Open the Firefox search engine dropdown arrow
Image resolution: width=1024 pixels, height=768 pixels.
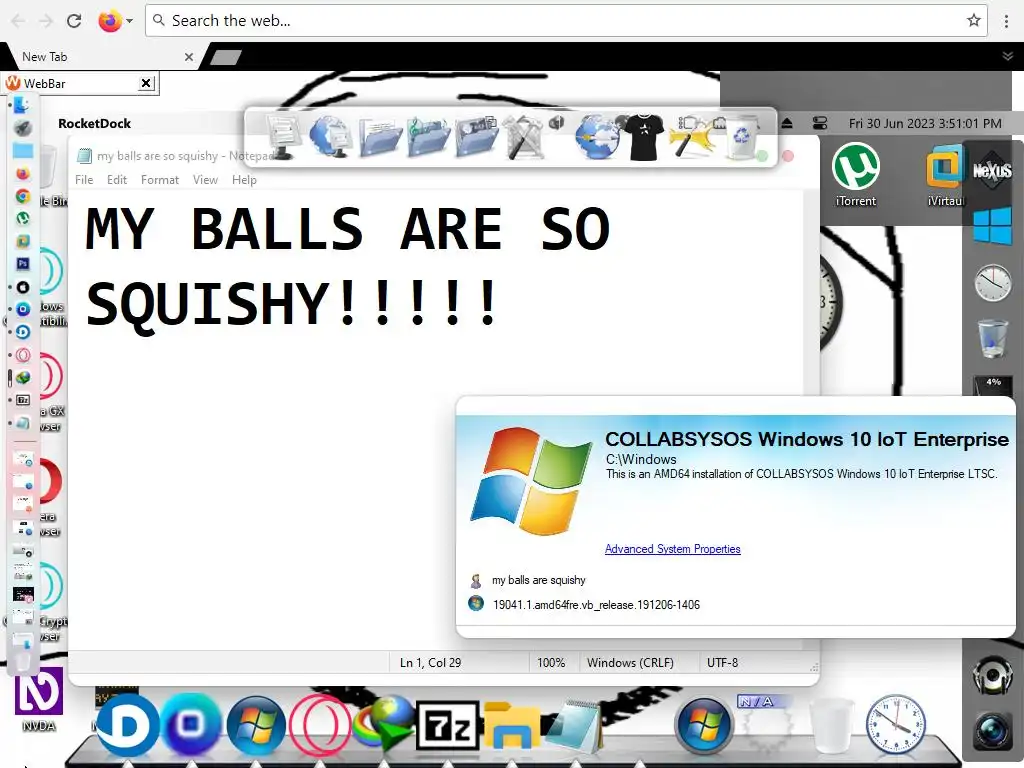point(129,21)
